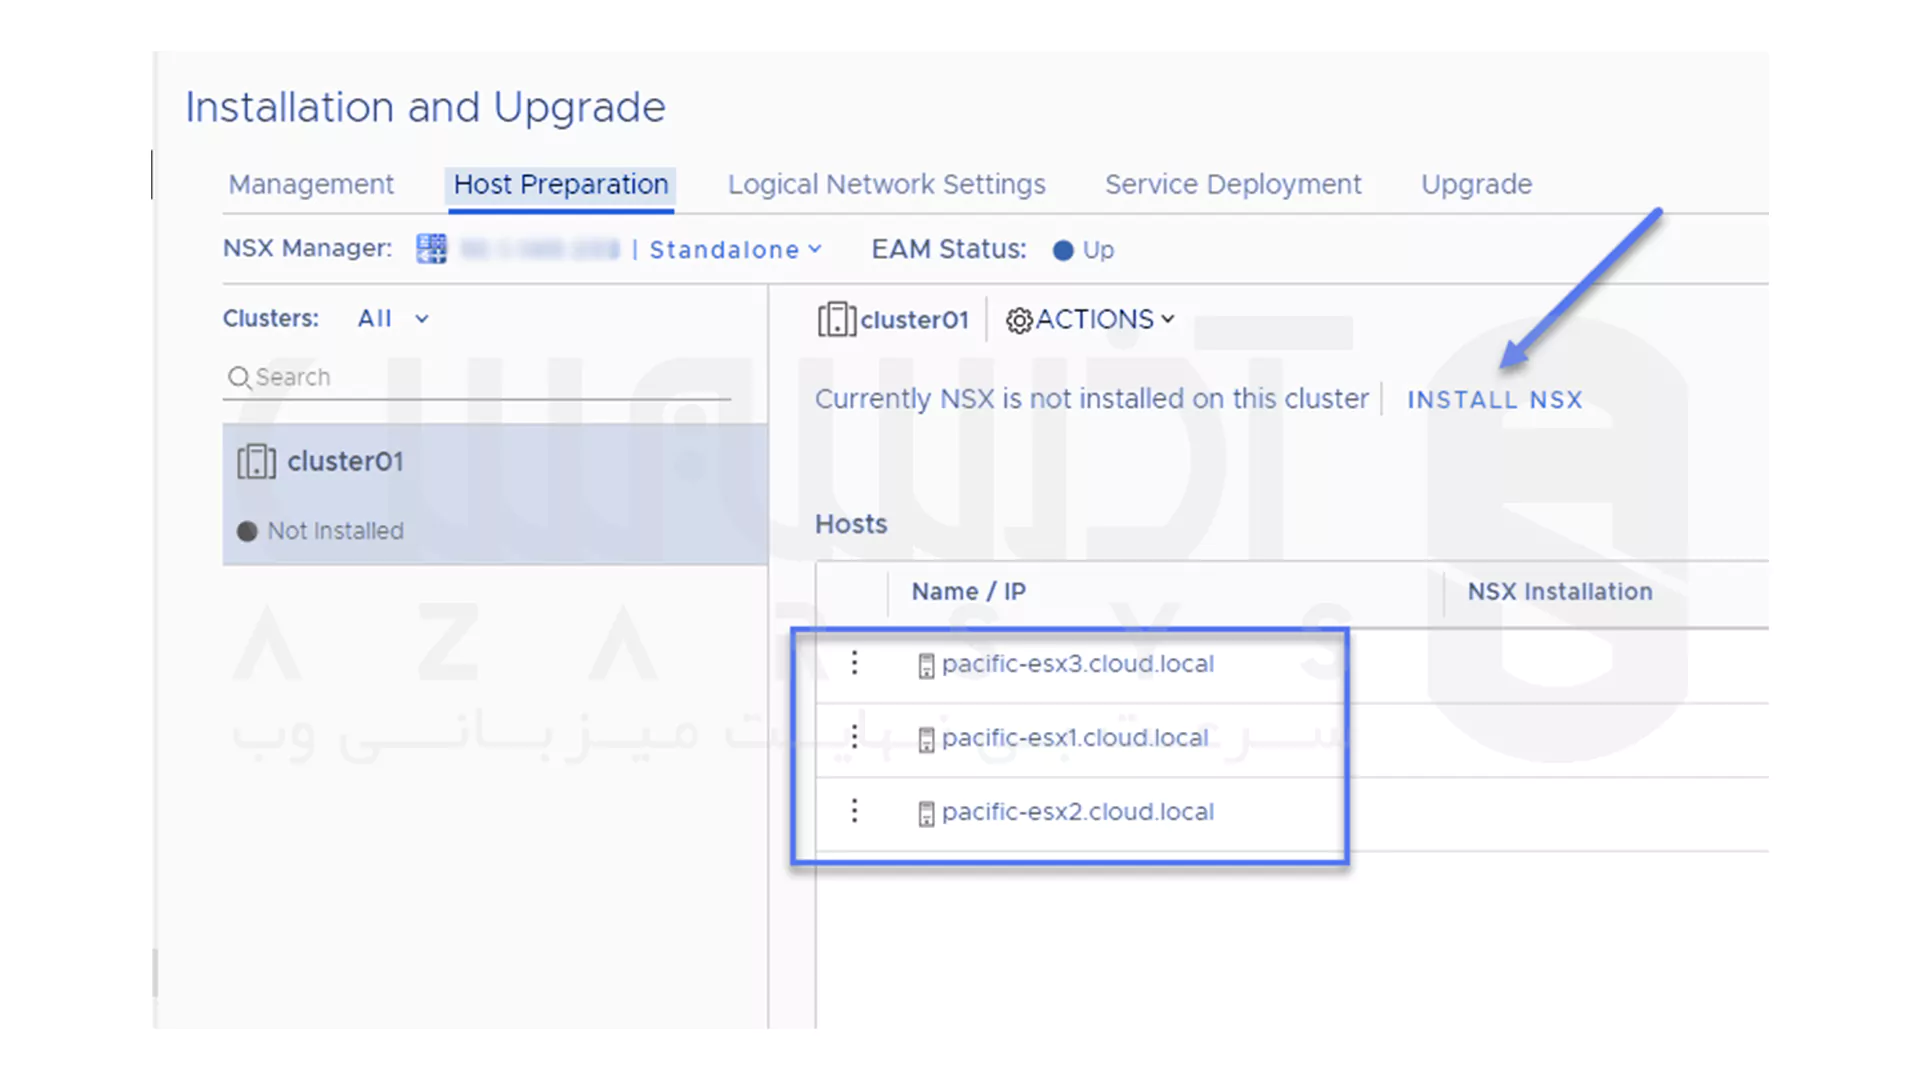Go to the Upgrade tab

click(1476, 185)
